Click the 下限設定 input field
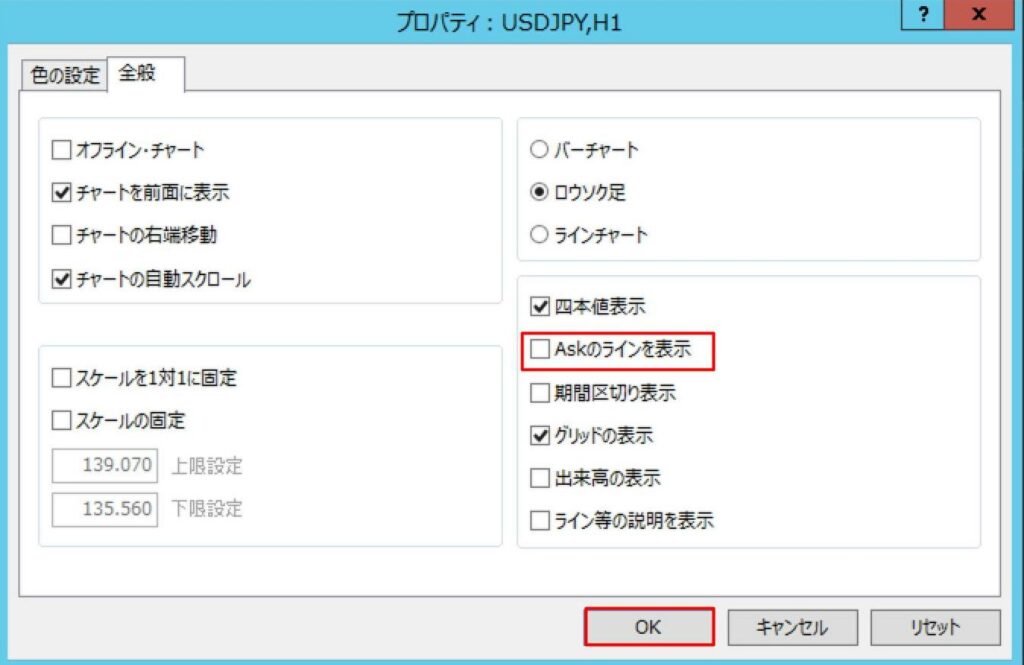The image size is (1024, 665). point(105,509)
